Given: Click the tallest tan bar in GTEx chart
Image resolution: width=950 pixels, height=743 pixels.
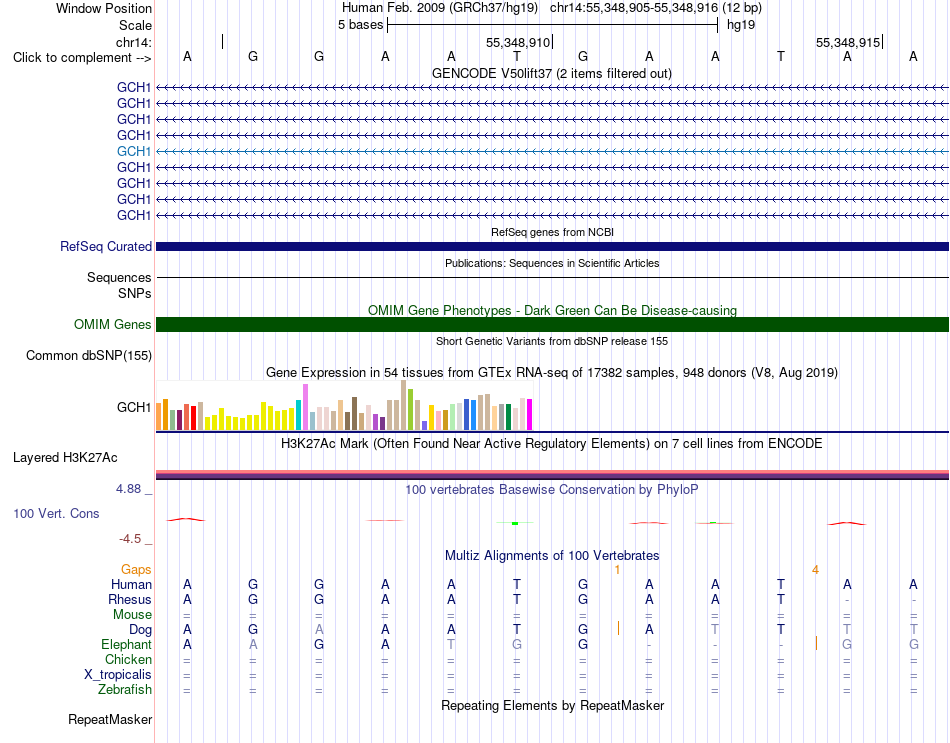Looking at the screenshot, I should [404, 405].
